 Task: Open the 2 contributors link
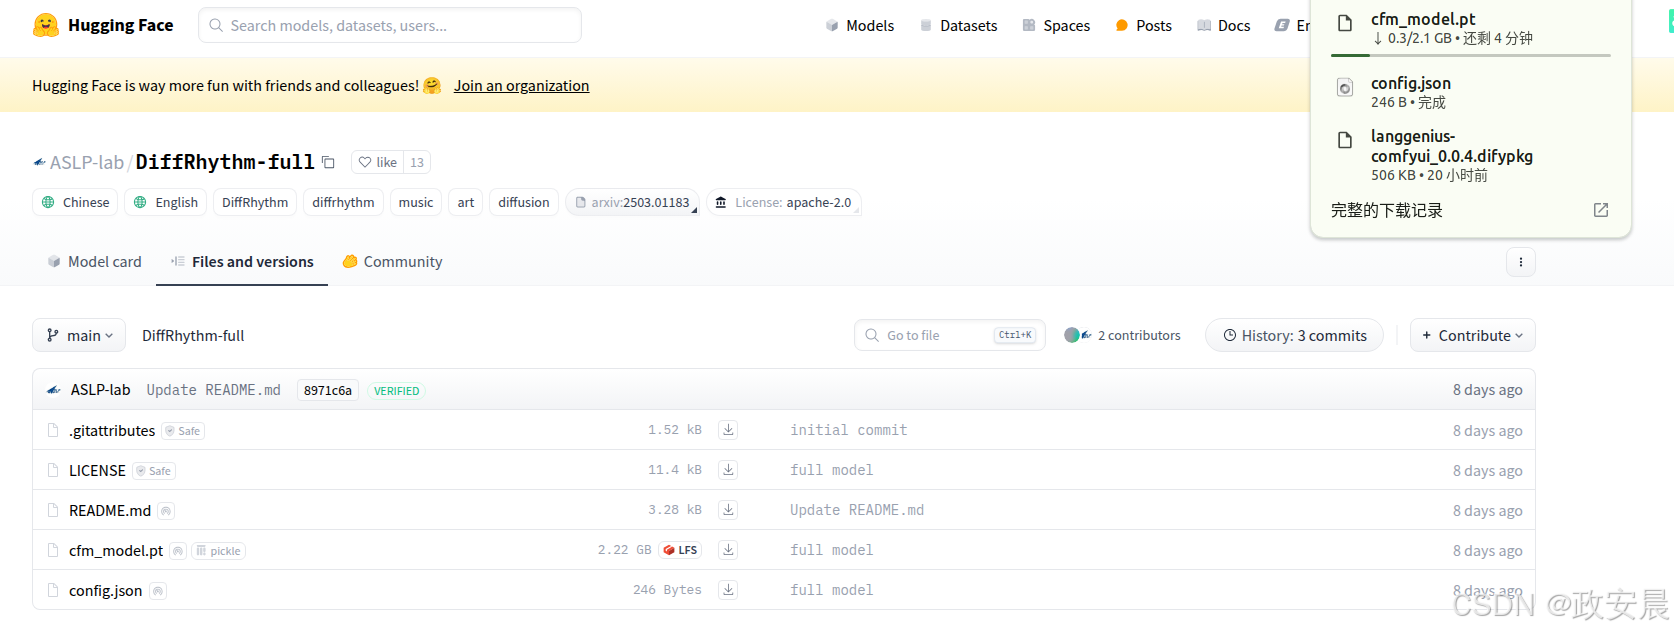point(1139,335)
